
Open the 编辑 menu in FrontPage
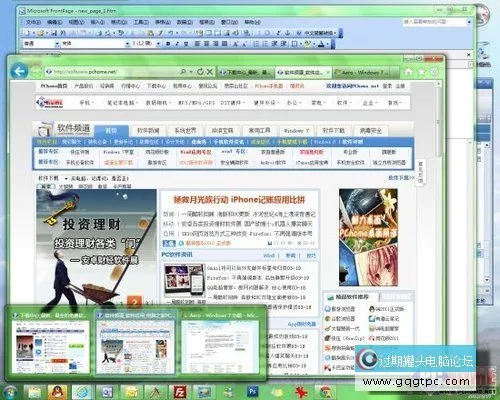(54, 22)
